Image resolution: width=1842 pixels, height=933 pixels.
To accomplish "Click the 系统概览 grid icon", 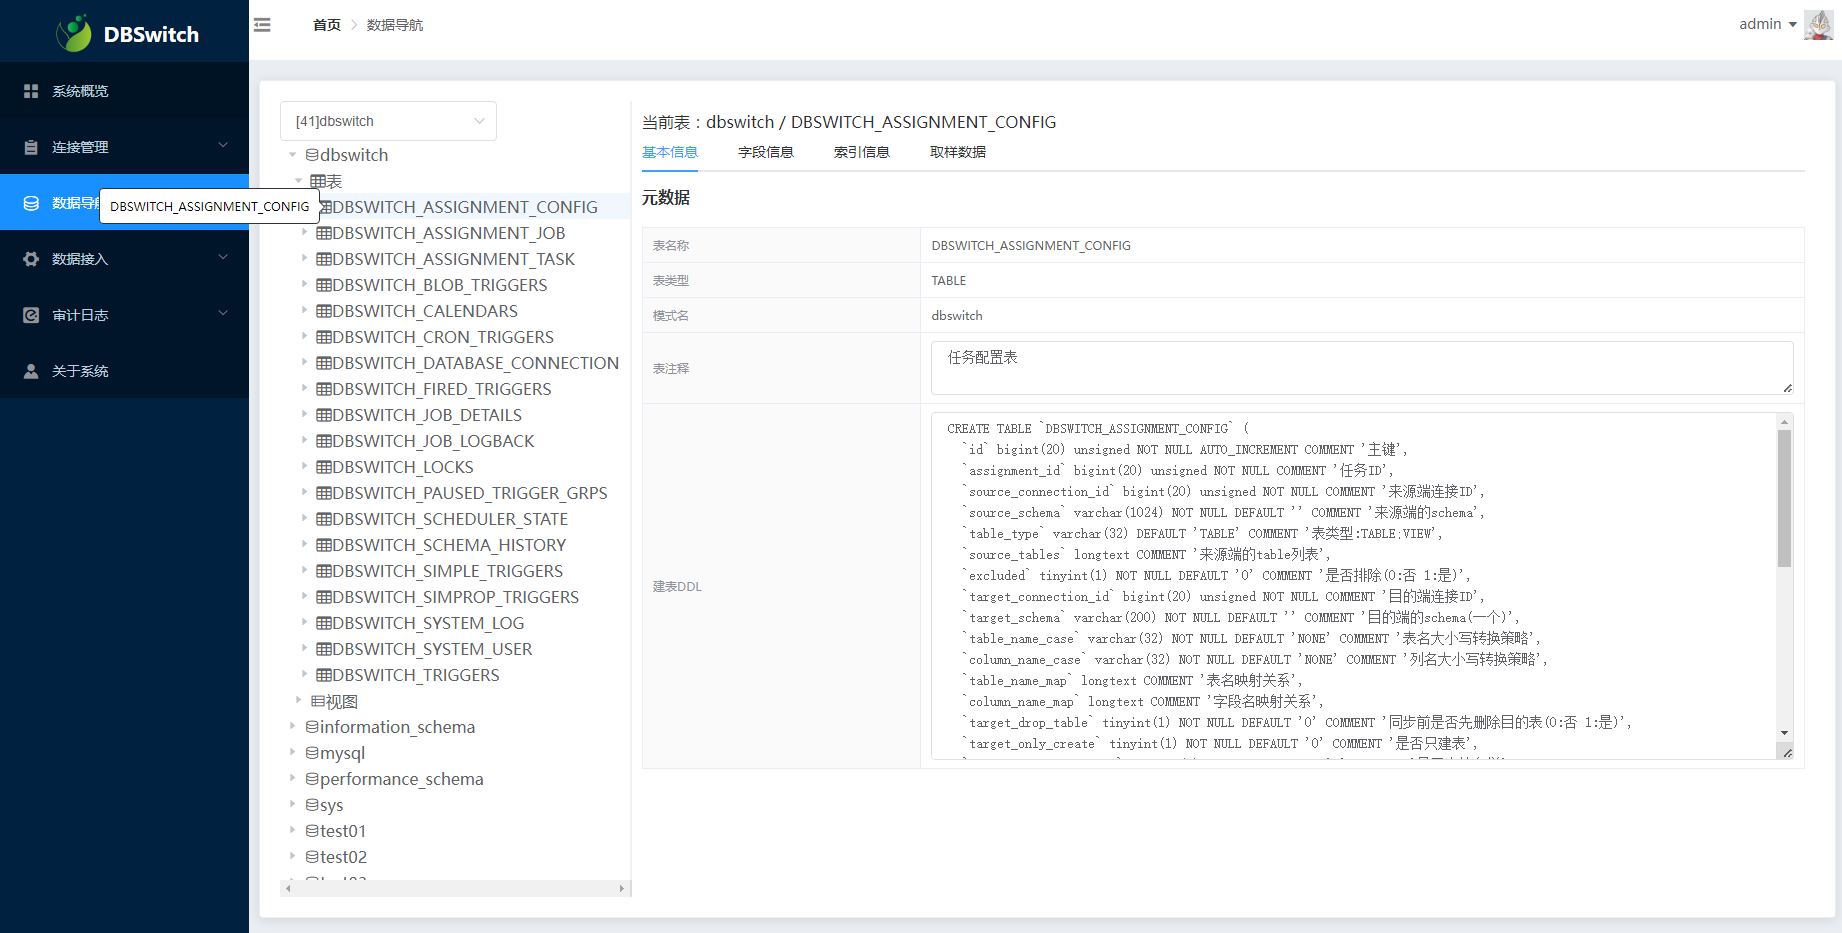I will click(x=31, y=91).
